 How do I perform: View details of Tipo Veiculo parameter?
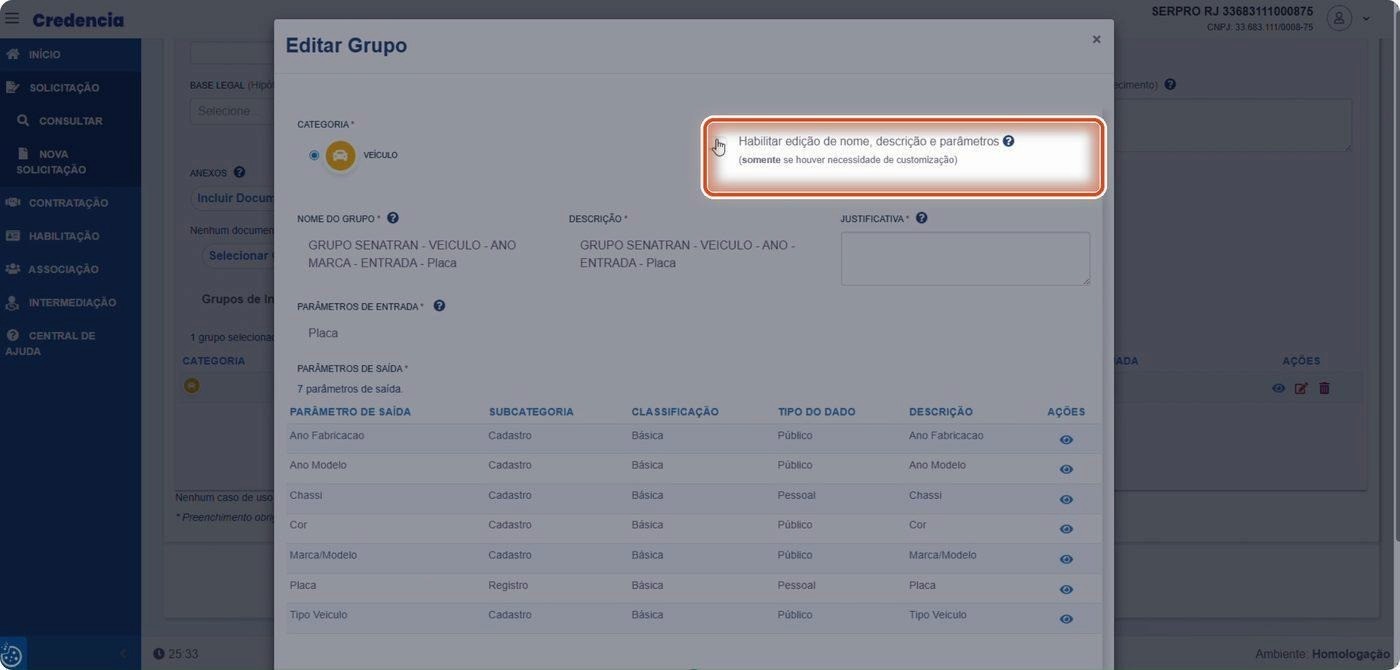click(1066, 619)
